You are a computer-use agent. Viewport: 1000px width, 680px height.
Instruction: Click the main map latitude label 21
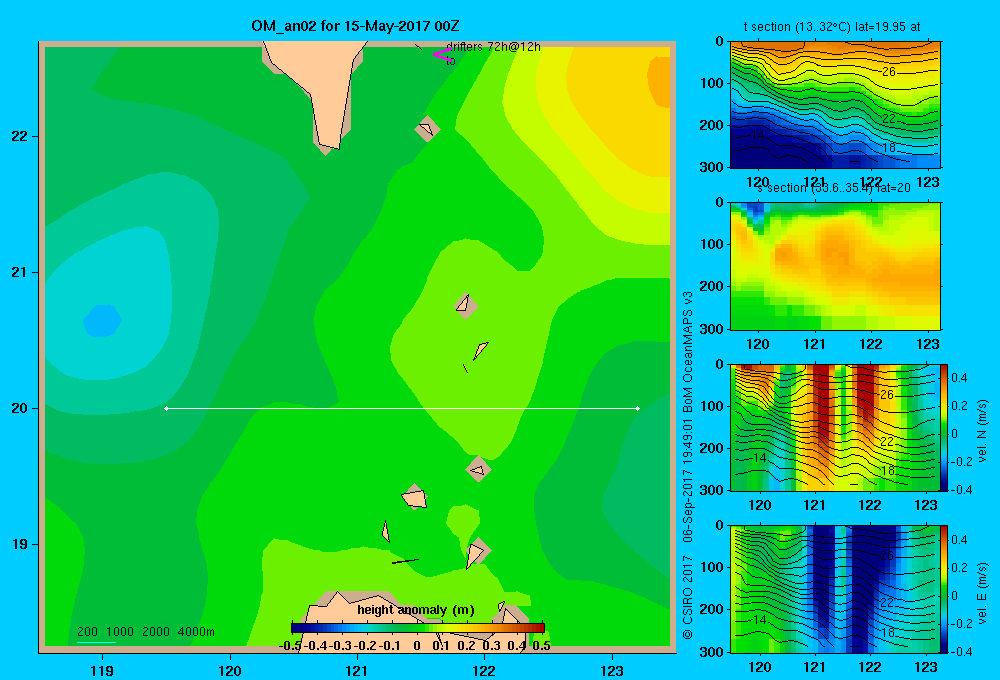click(20, 272)
